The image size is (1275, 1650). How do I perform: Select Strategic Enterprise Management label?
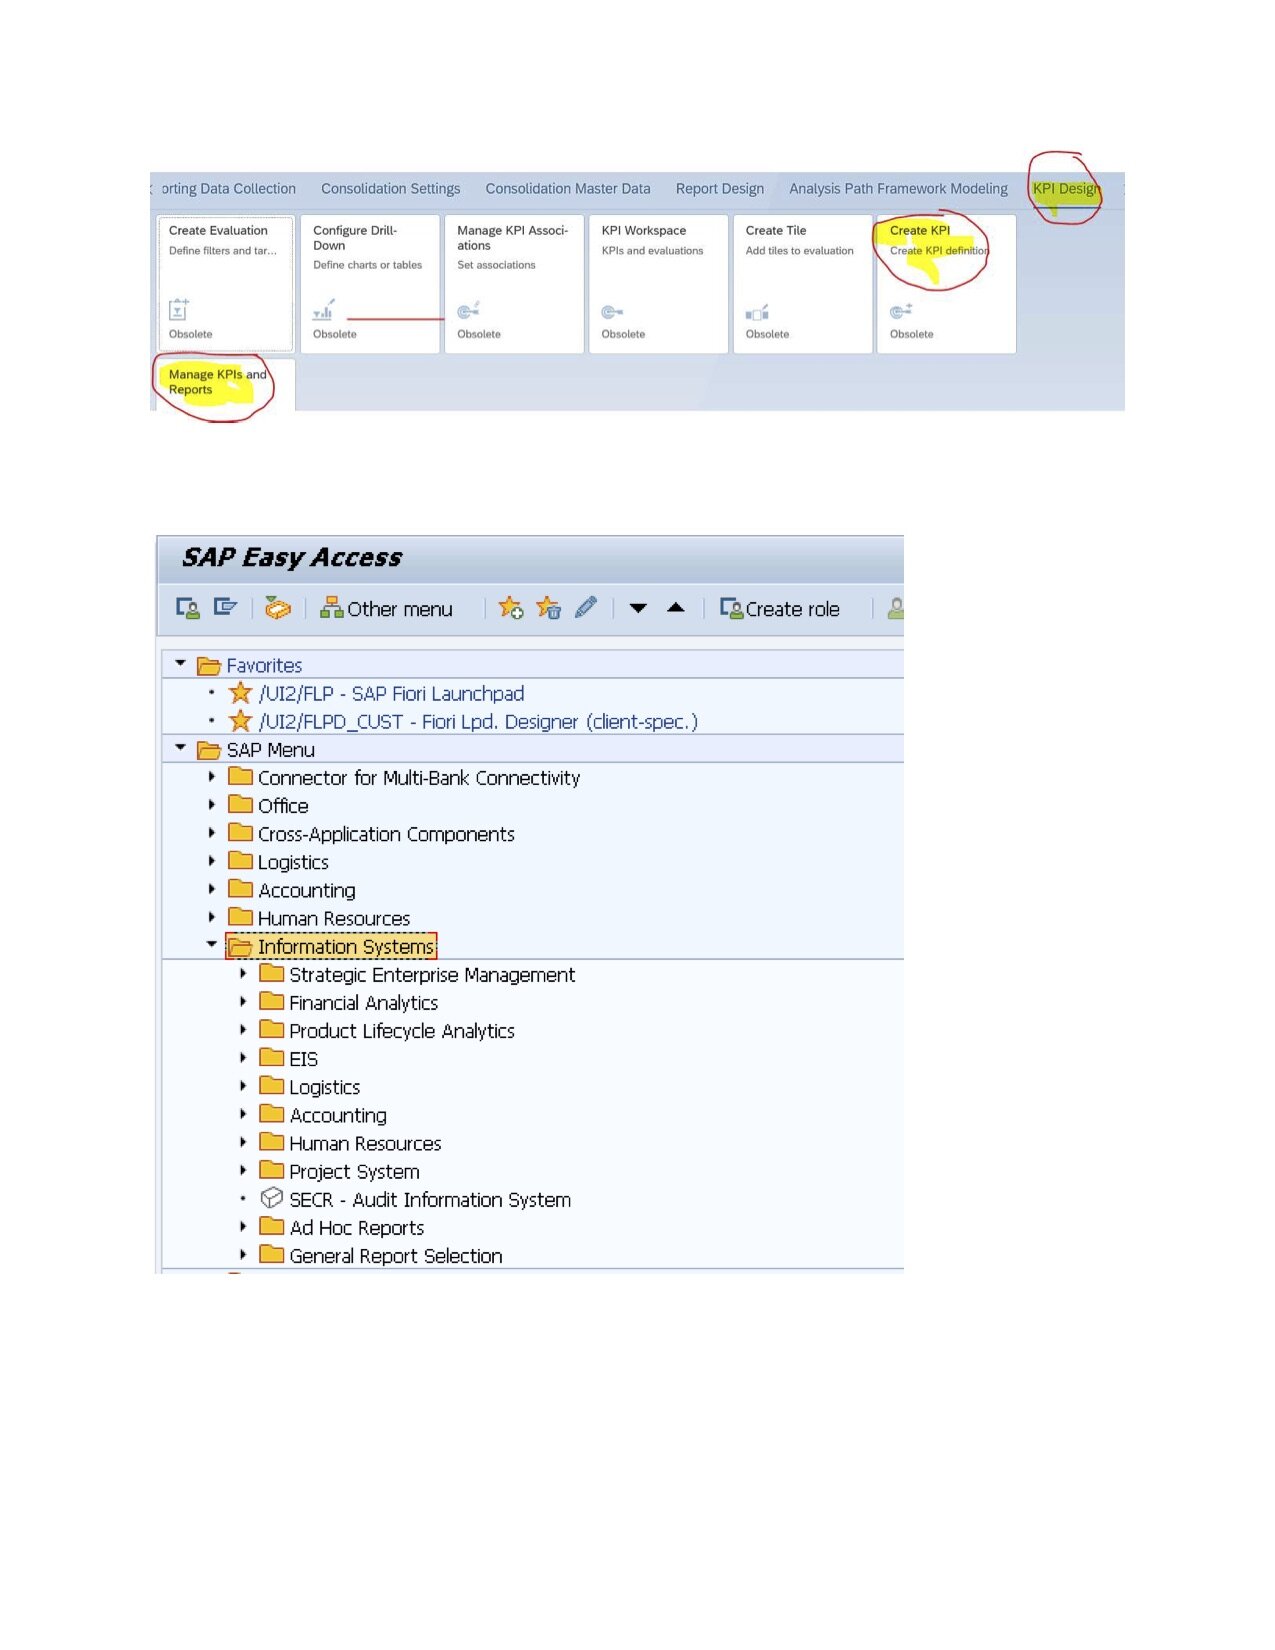click(432, 975)
